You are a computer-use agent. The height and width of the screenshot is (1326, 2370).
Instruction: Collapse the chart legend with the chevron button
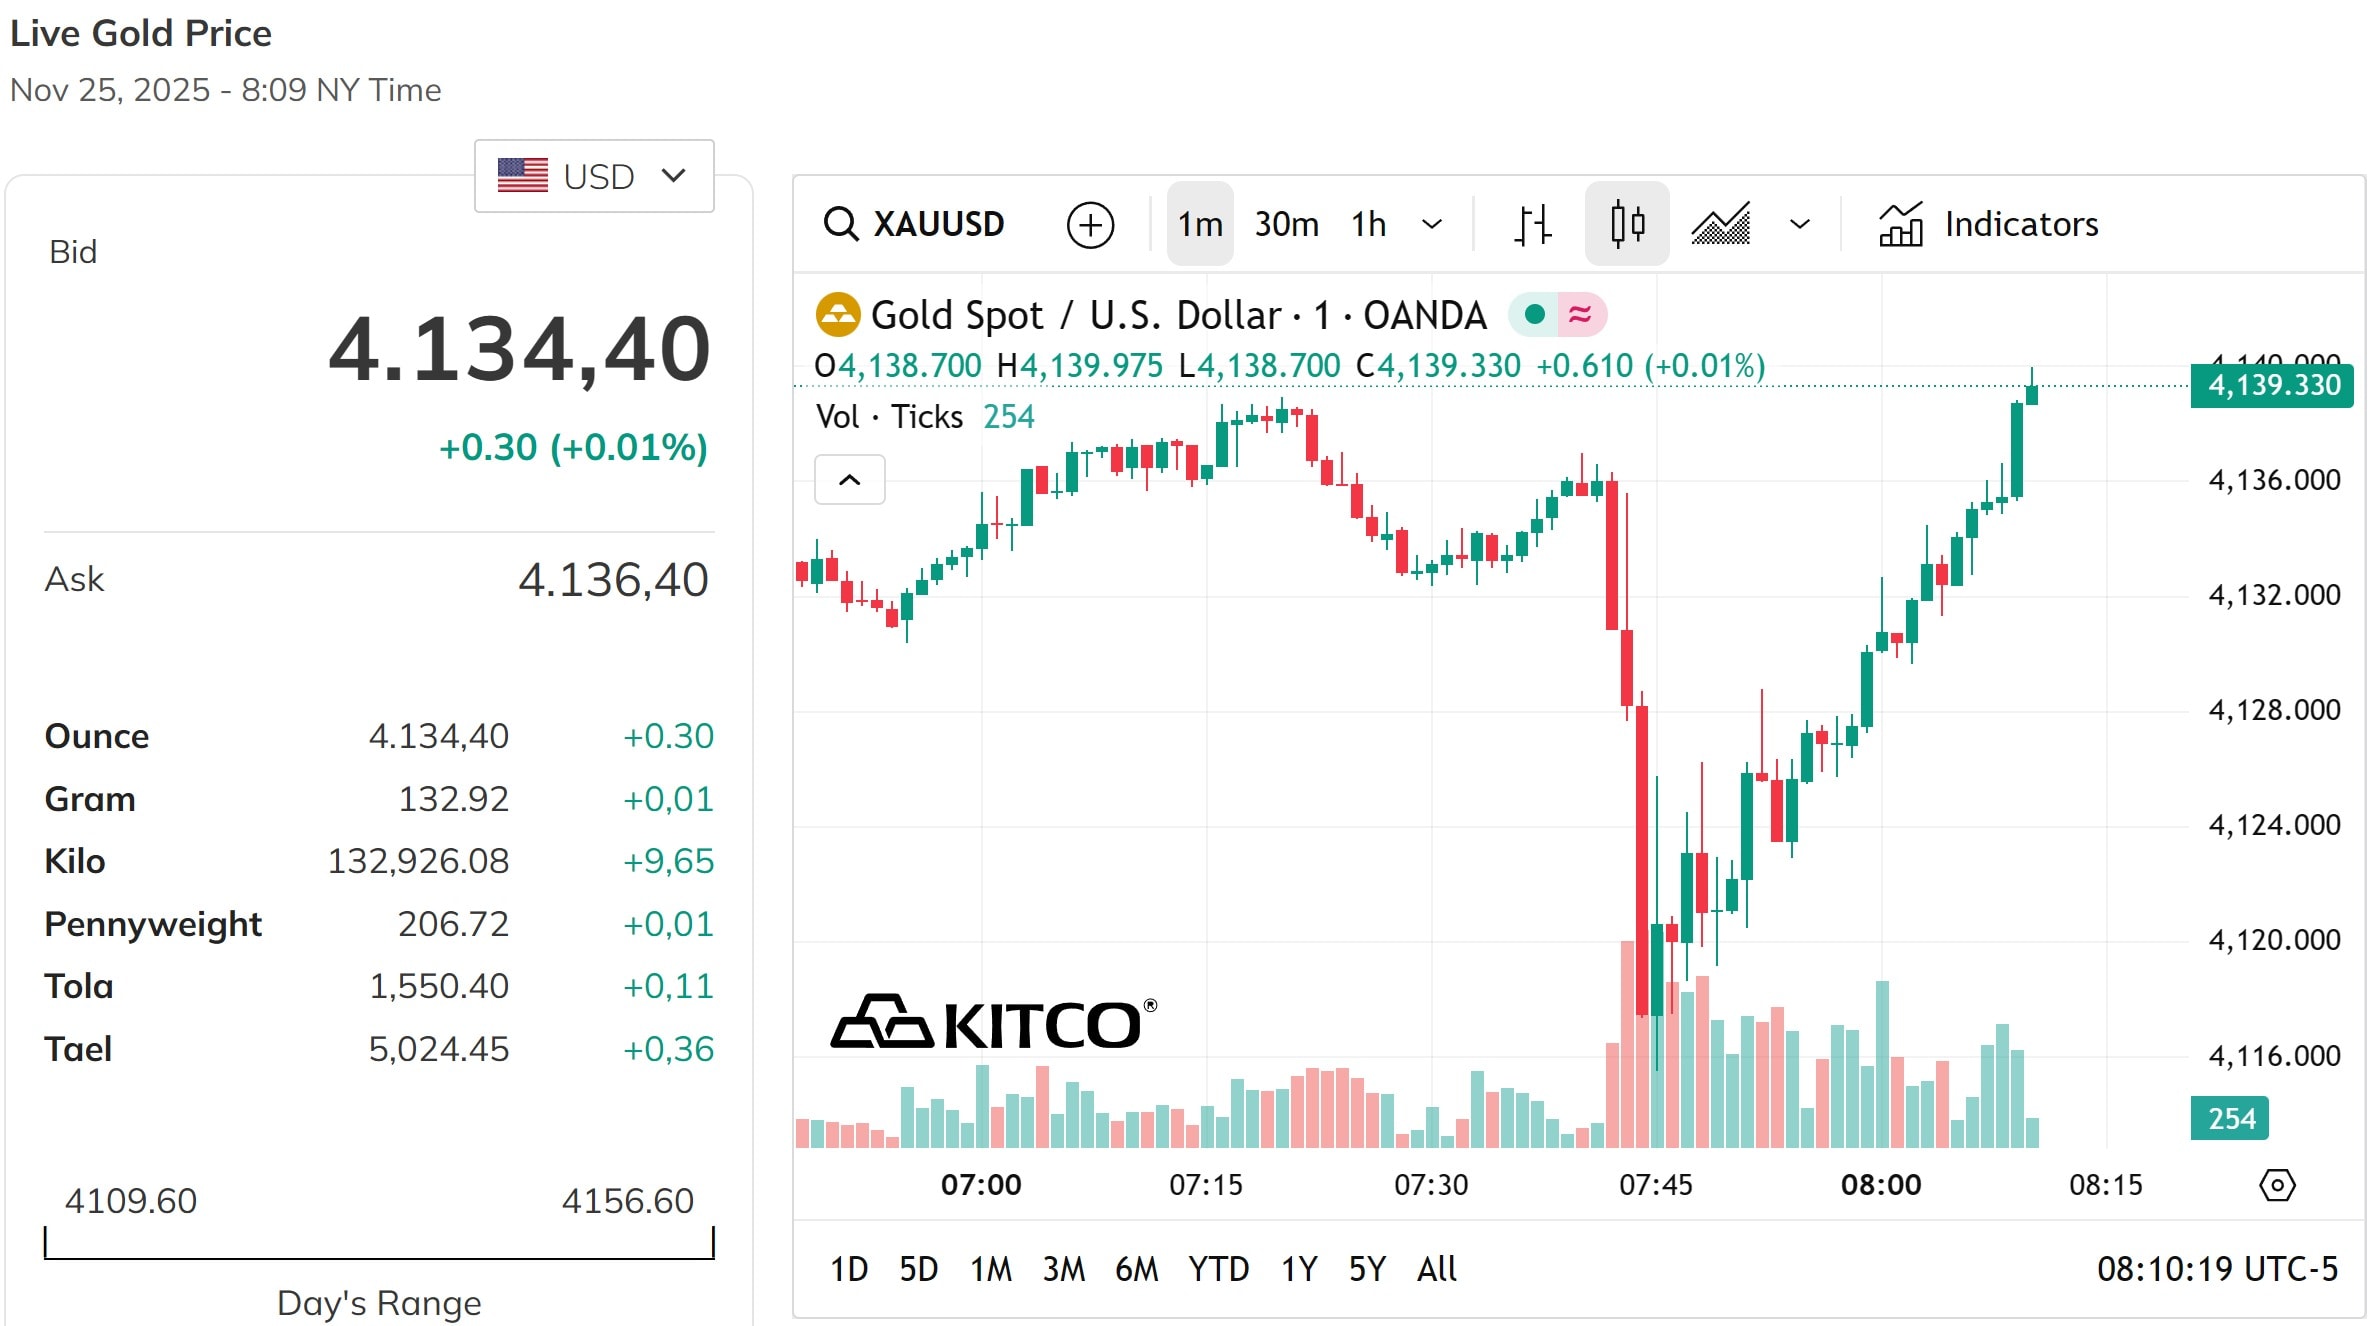coord(849,480)
